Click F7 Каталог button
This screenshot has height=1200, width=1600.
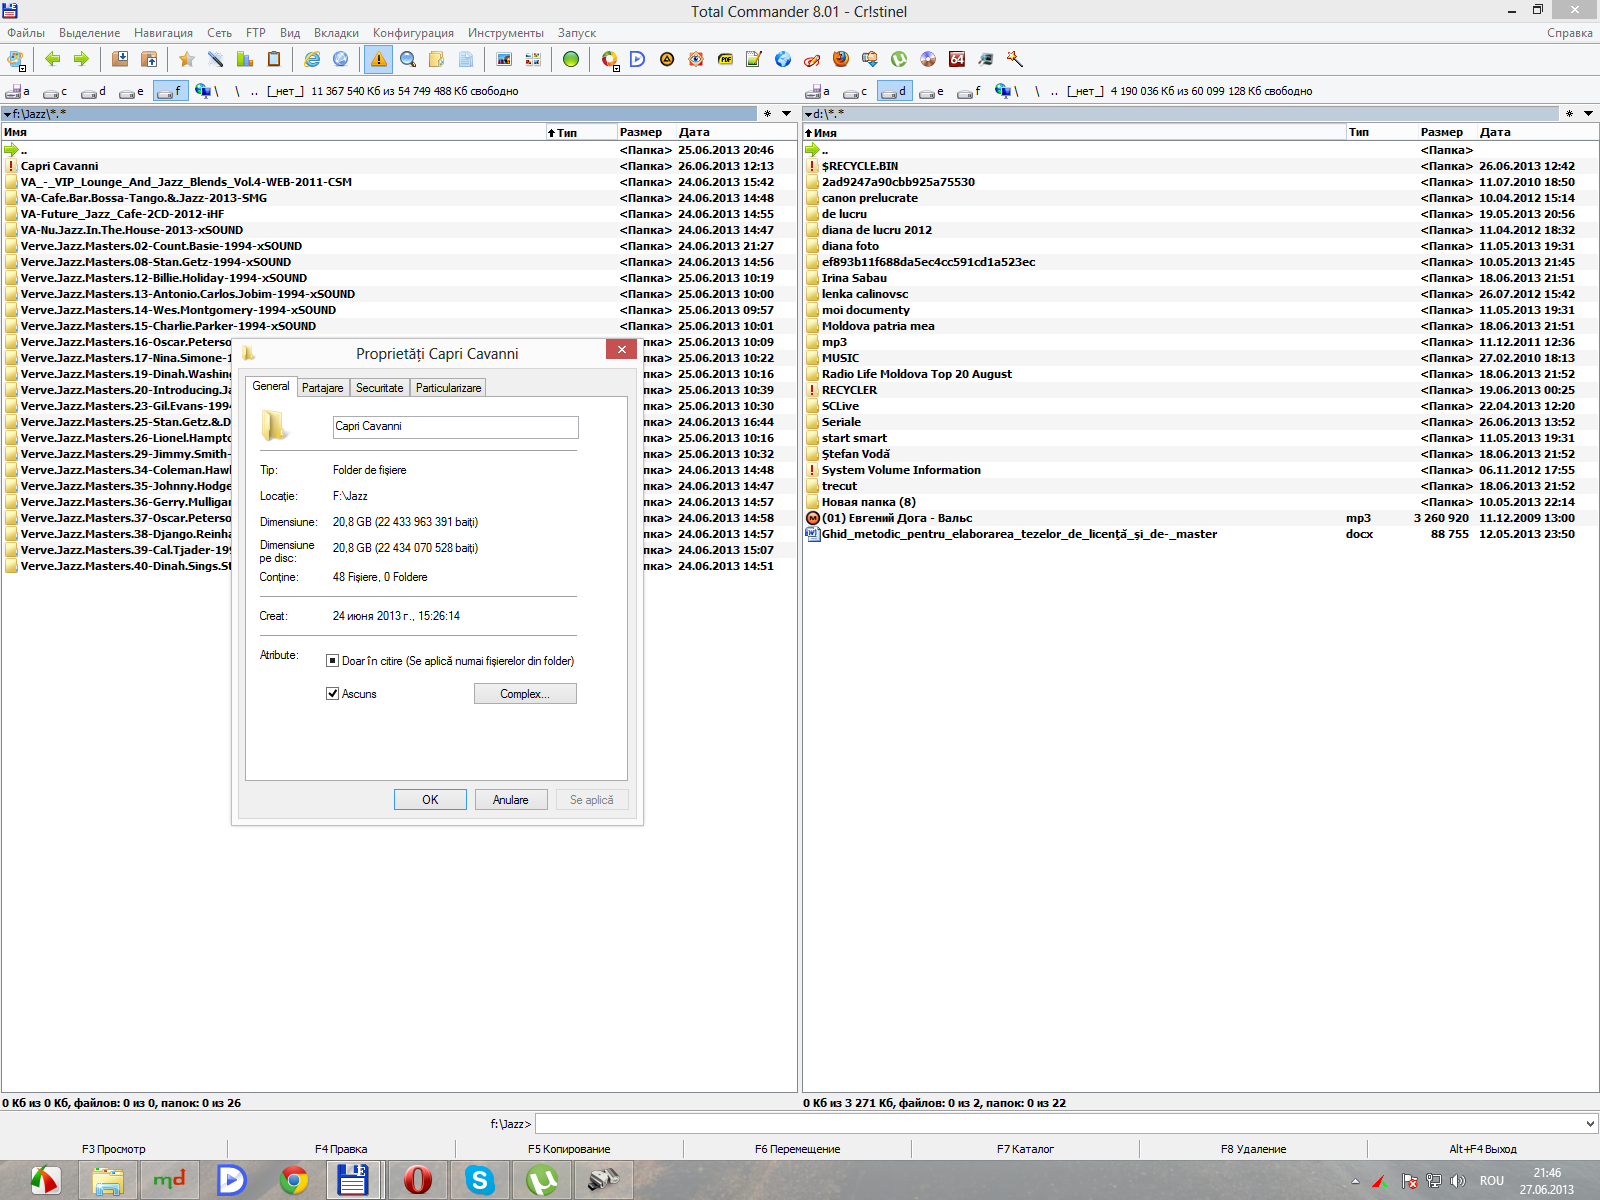1025,1149
